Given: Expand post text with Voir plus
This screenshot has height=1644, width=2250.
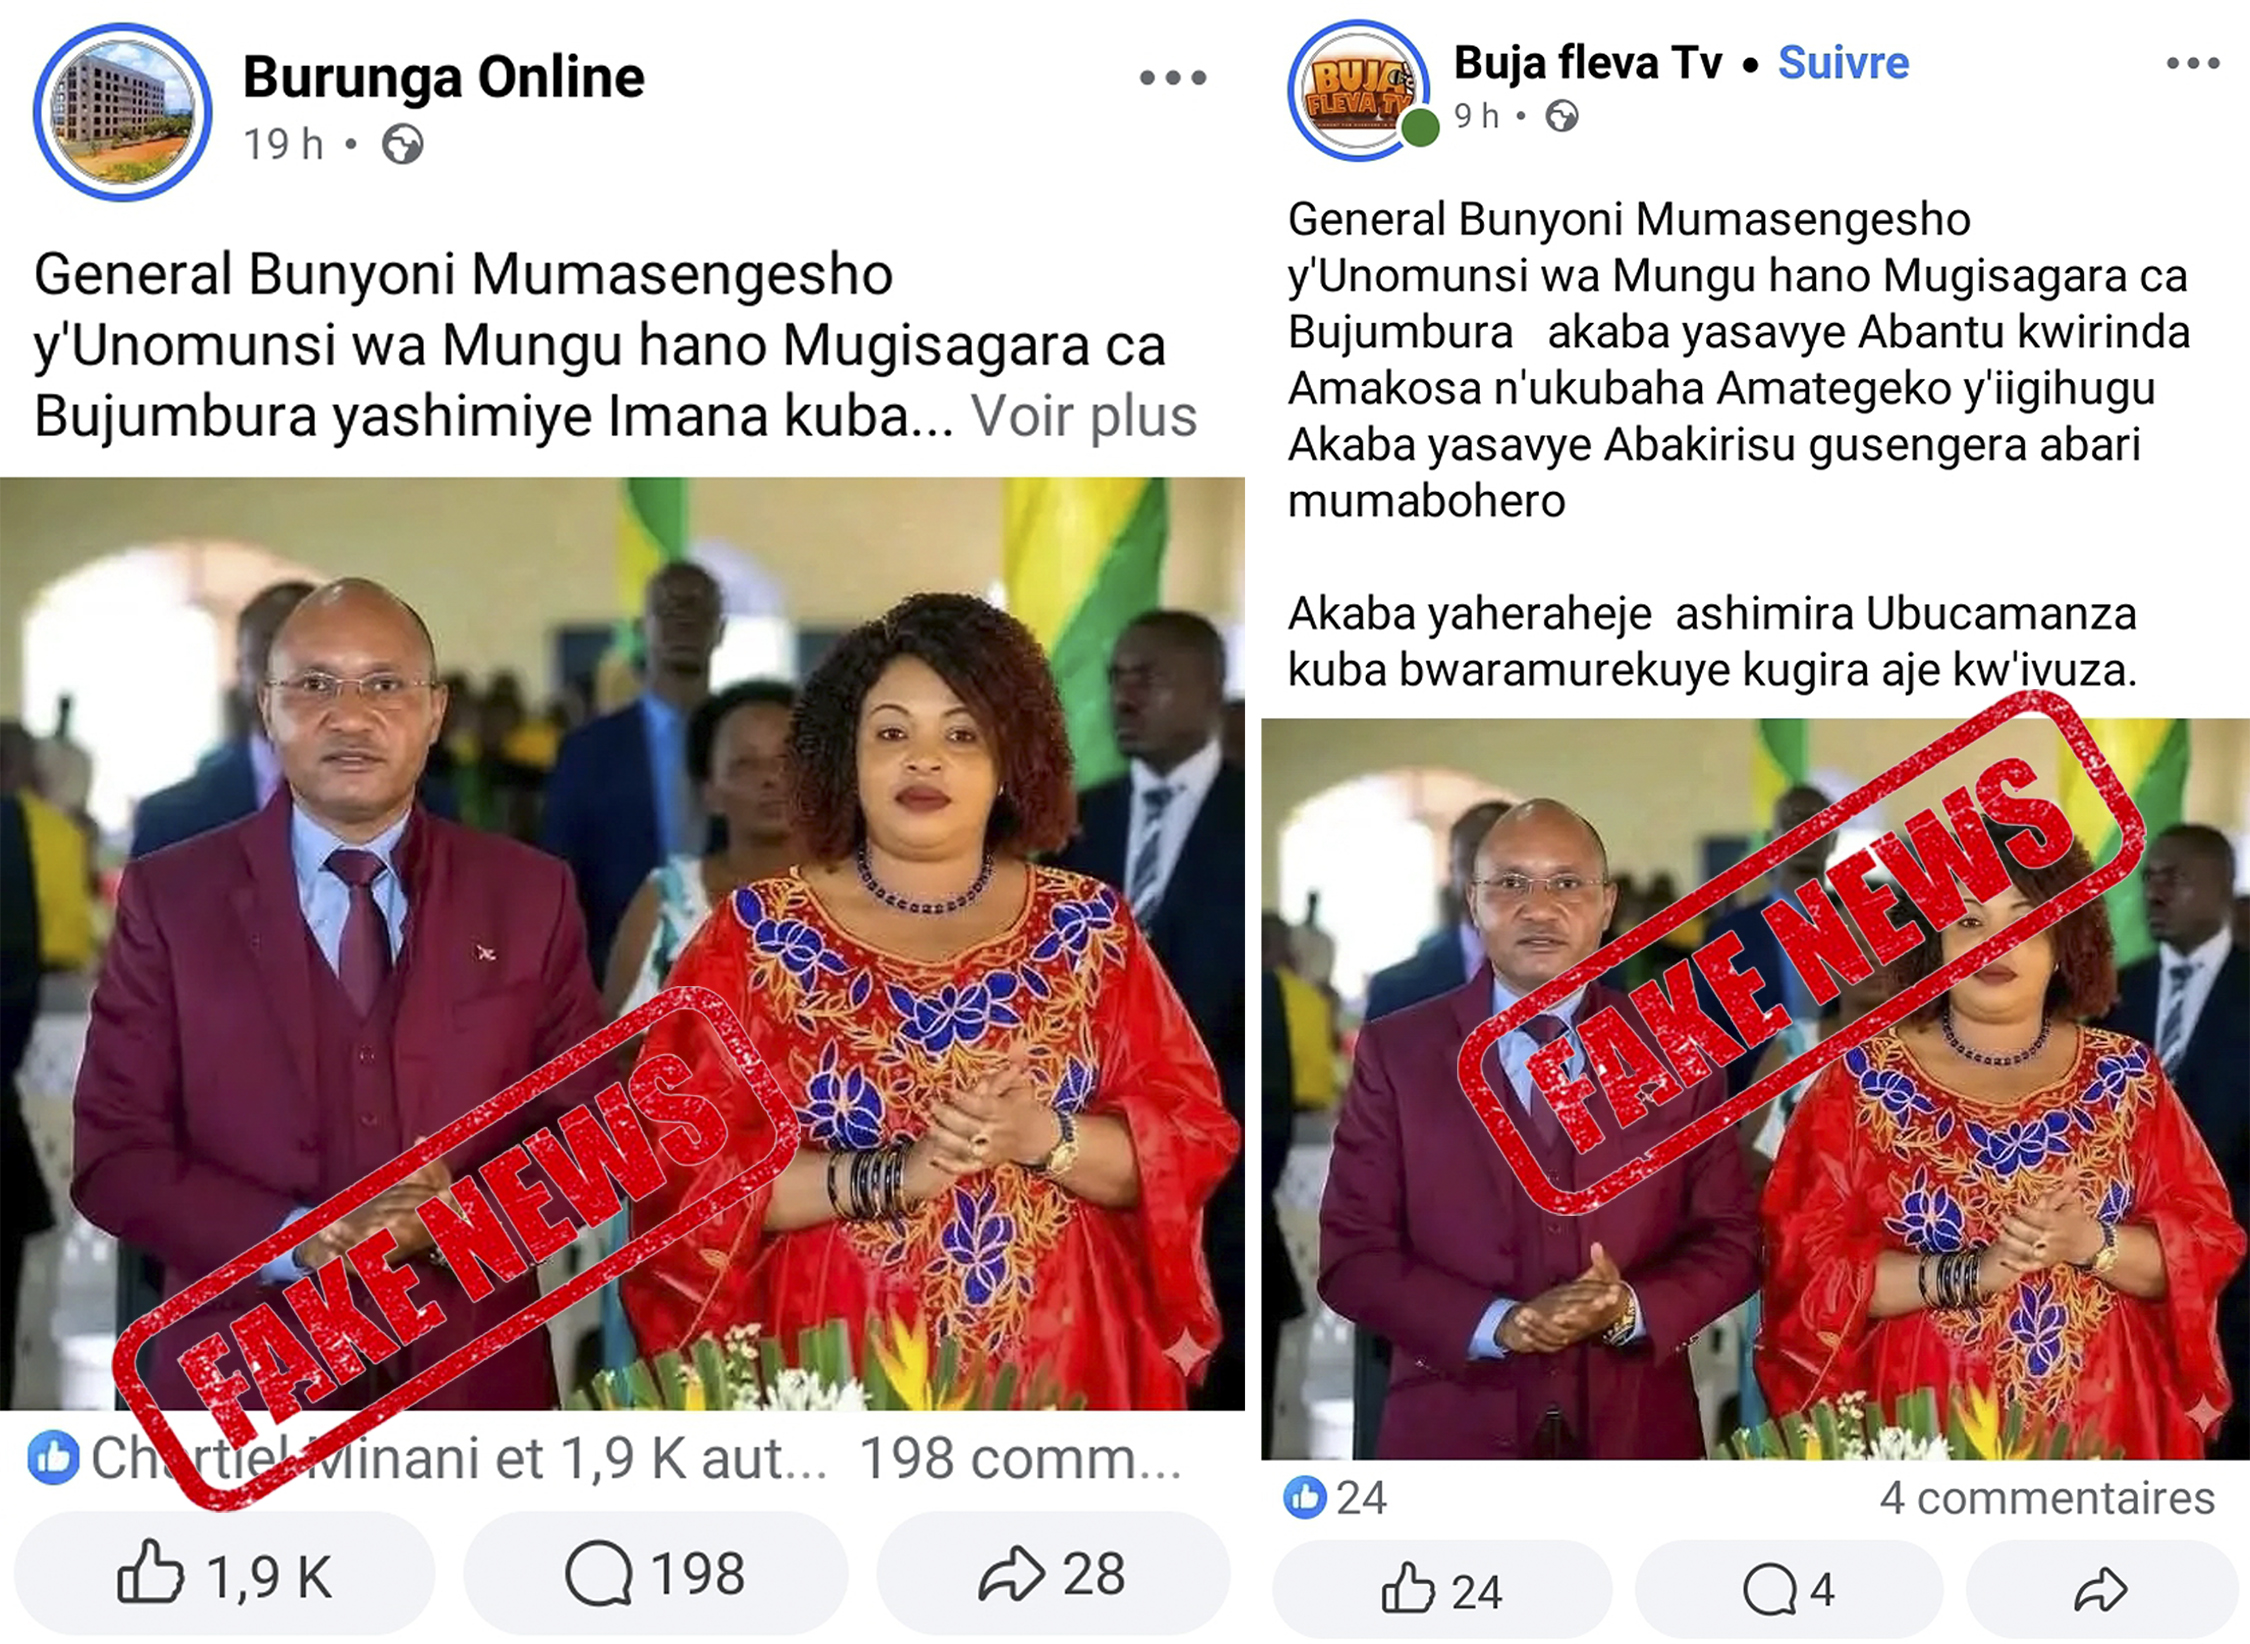Looking at the screenshot, I should click(x=1084, y=416).
